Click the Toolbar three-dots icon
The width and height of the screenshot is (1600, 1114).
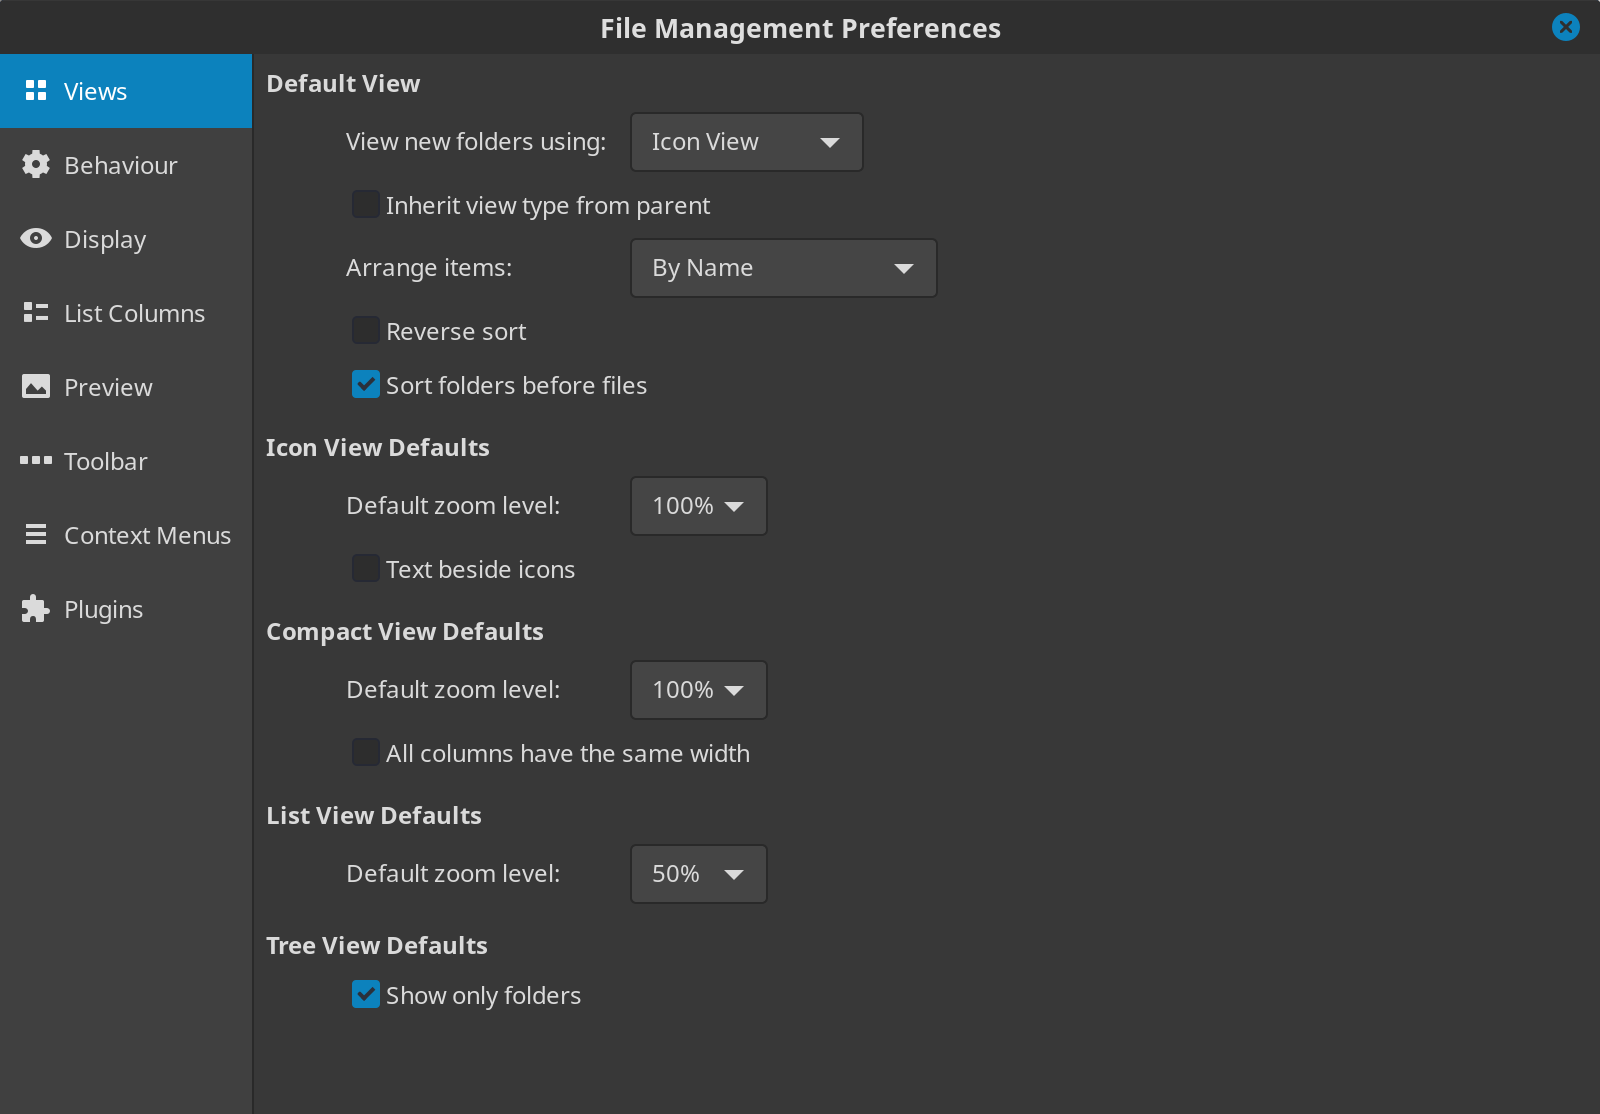36,461
